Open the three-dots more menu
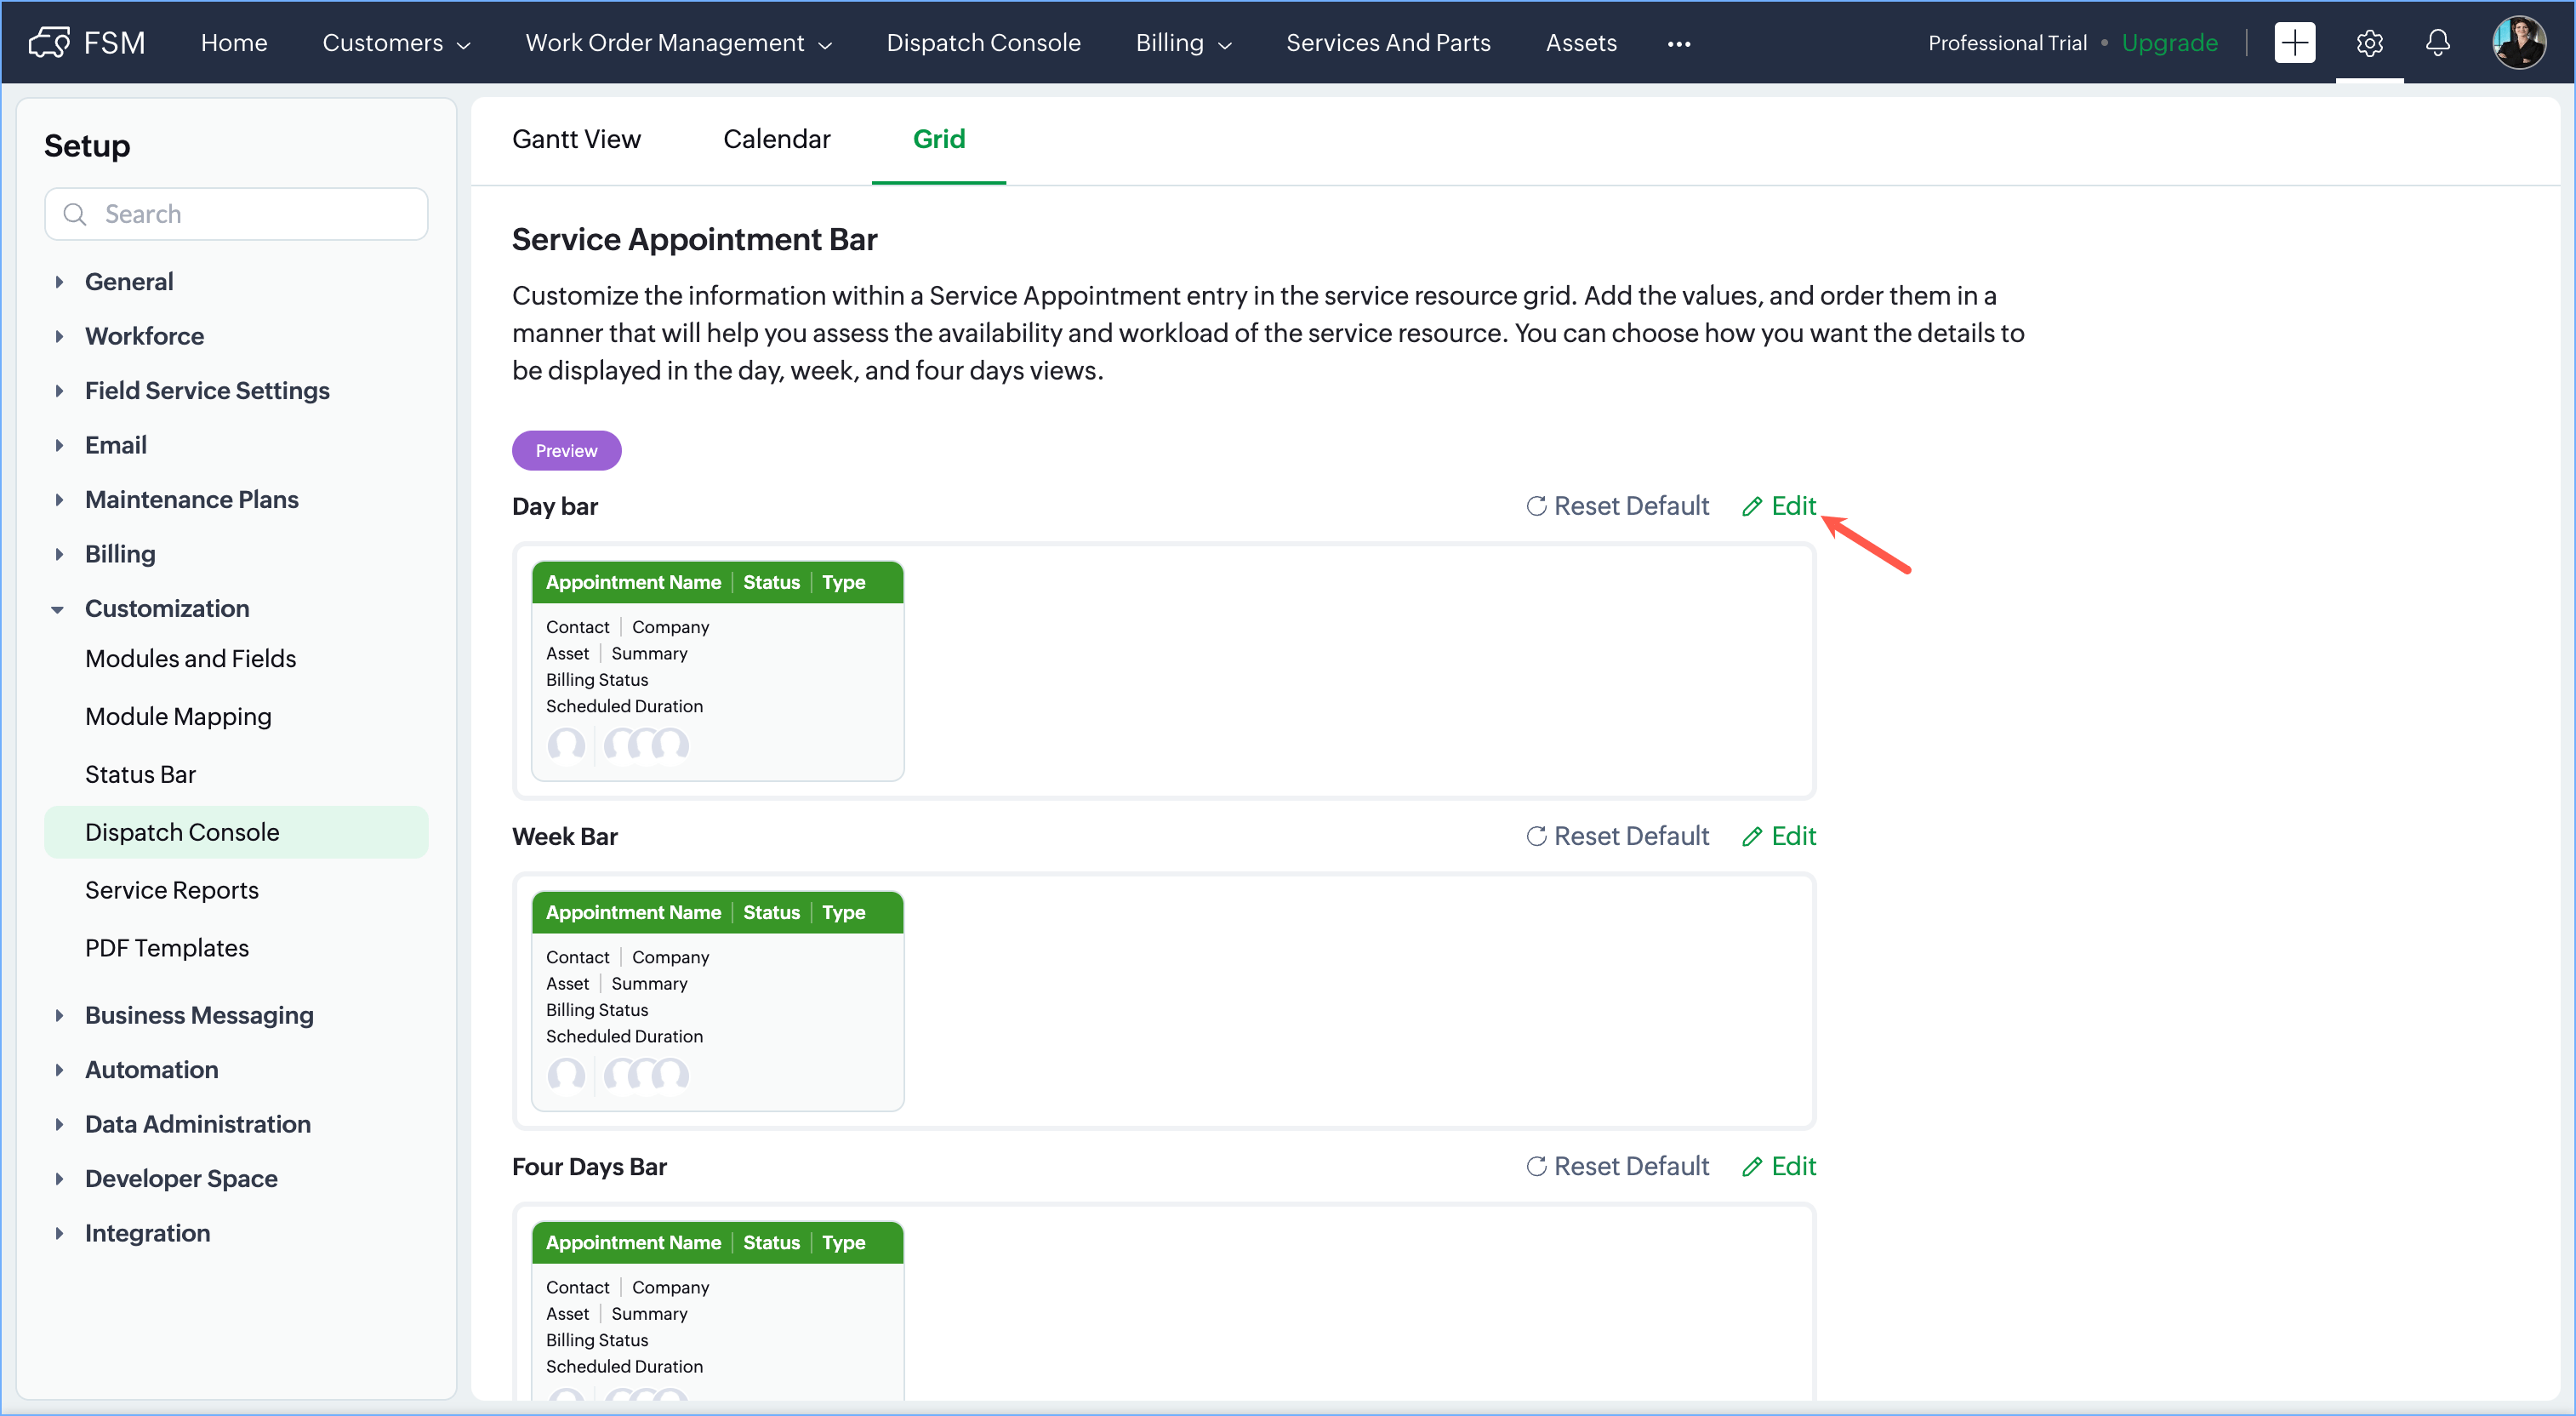Viewport: 2576px width, 1416px height. (x=1679, y=44)
